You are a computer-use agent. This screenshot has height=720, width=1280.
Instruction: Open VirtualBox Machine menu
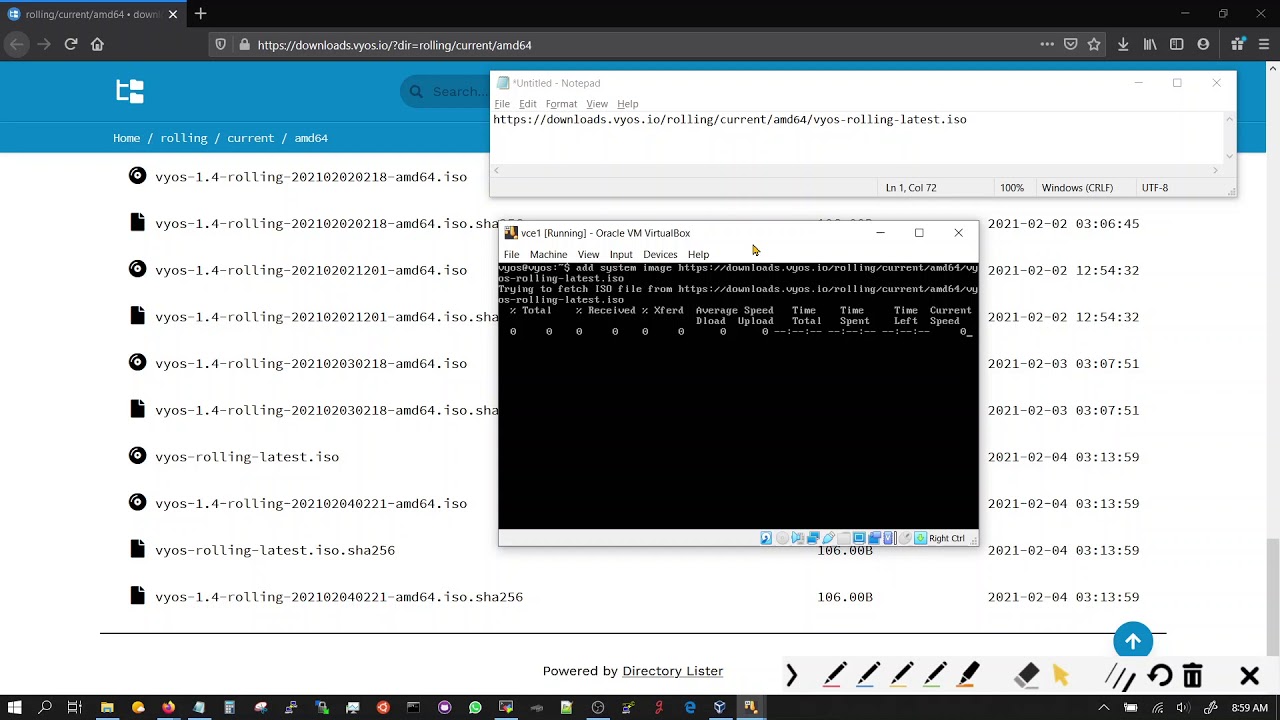548,254
